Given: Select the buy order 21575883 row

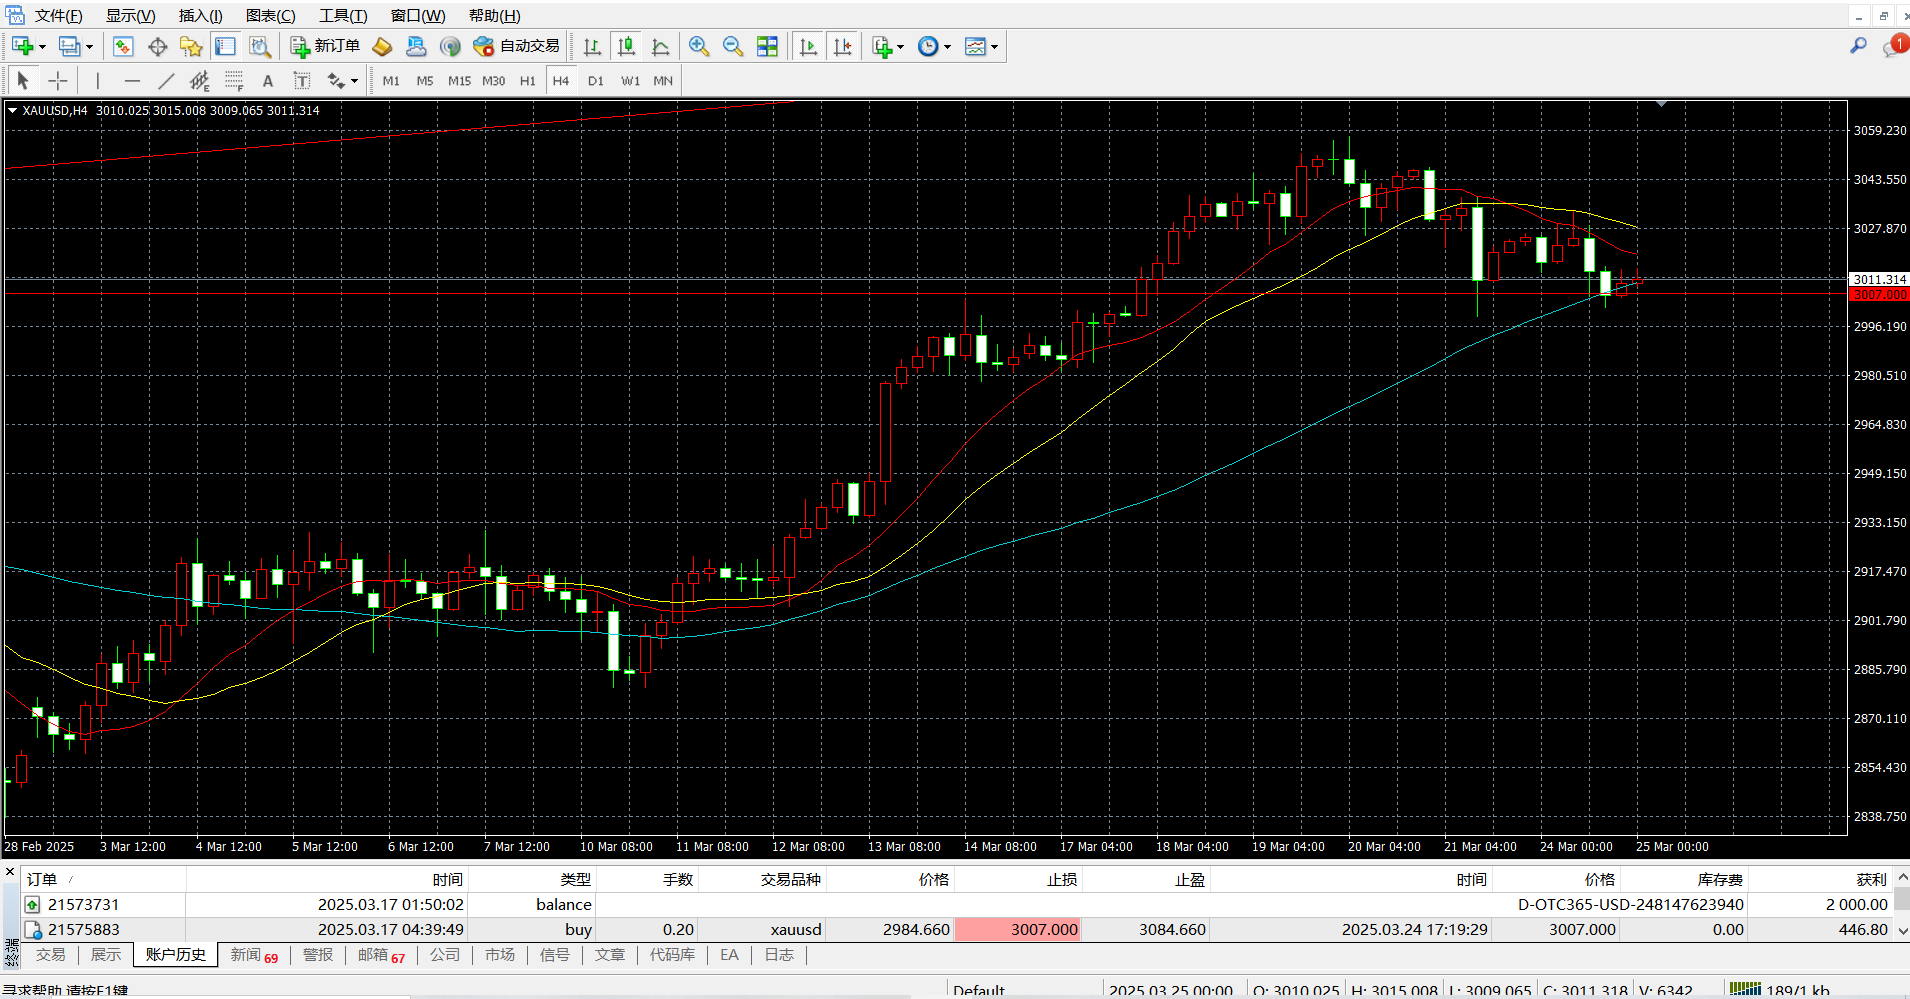Looking at the screenshot, I should pyautogui.click(x=955, y=929).
